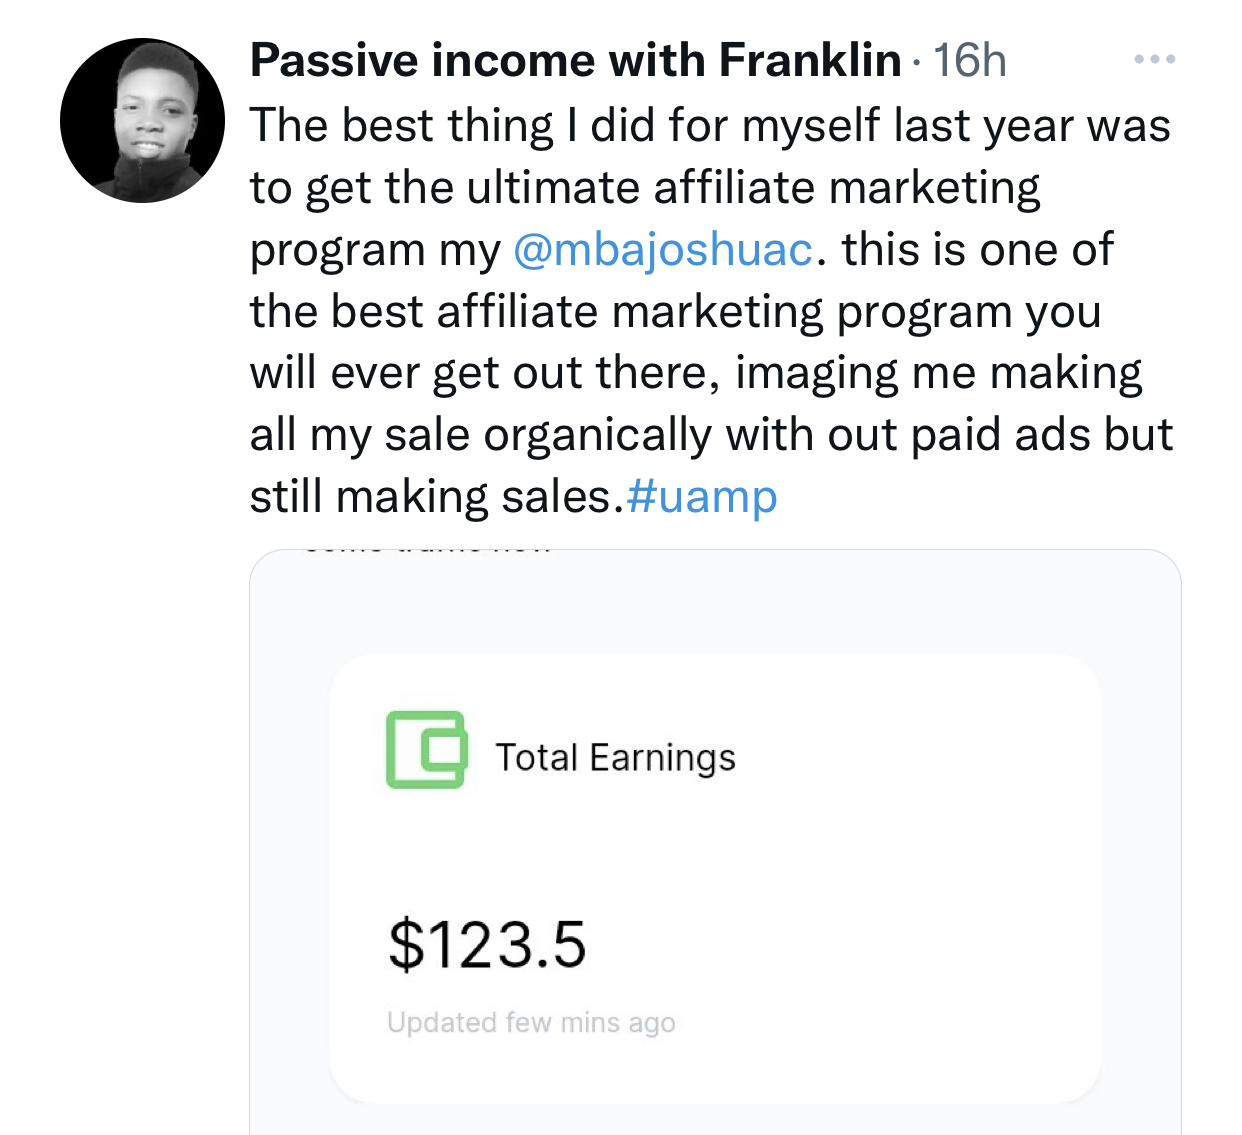This screenshot has width=1242, height=1135.
Task: Follow the #uamp hashtag link
Action: [702, 497]
